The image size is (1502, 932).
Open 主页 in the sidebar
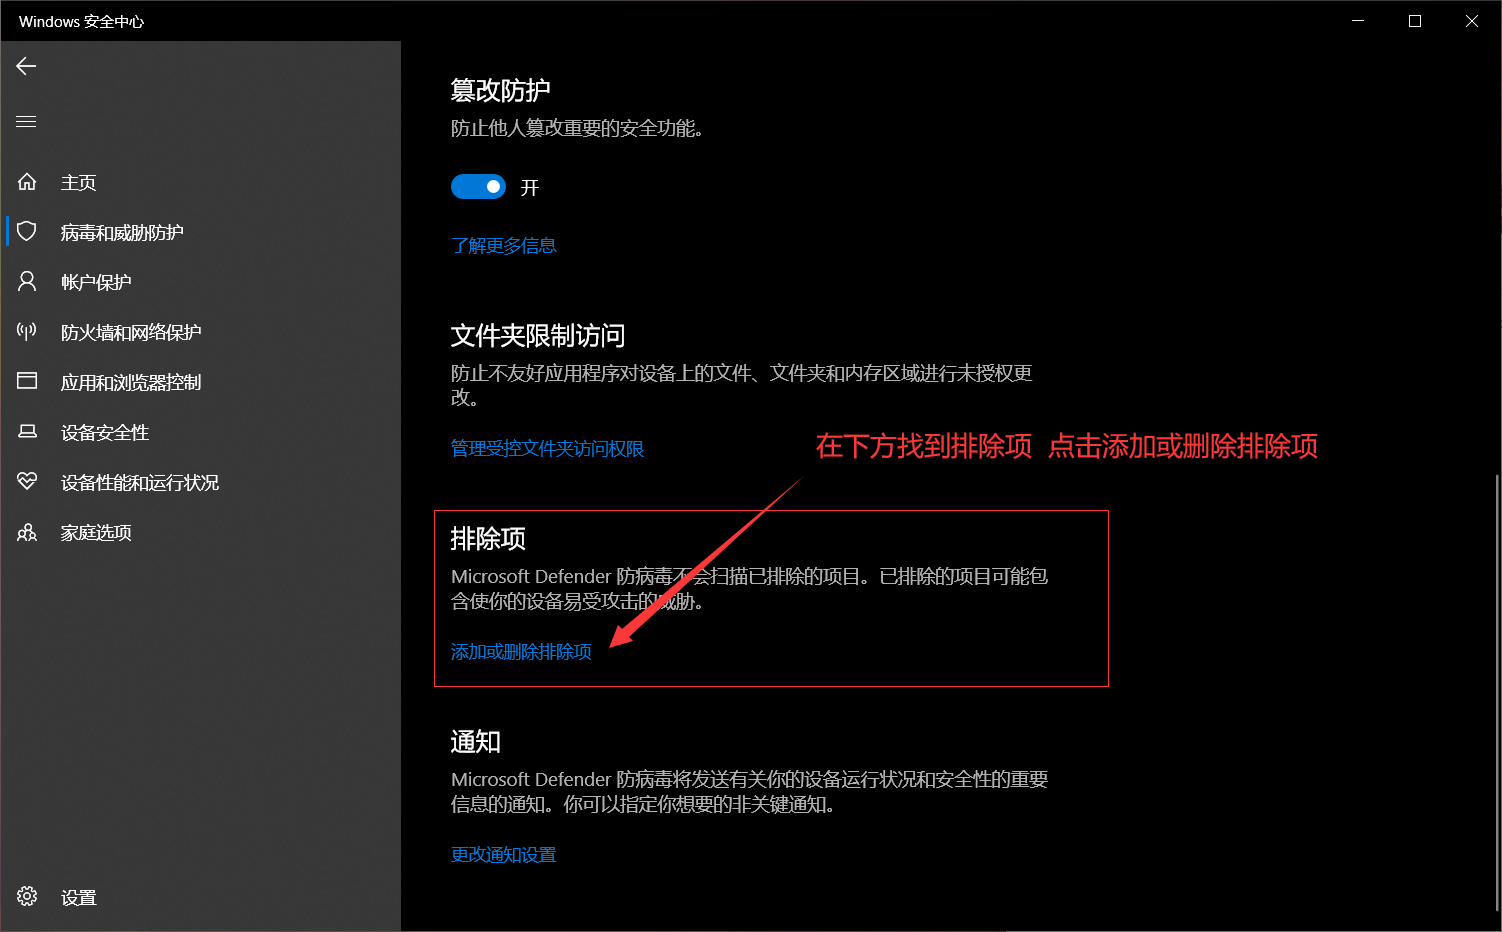(x=78, y=182)
